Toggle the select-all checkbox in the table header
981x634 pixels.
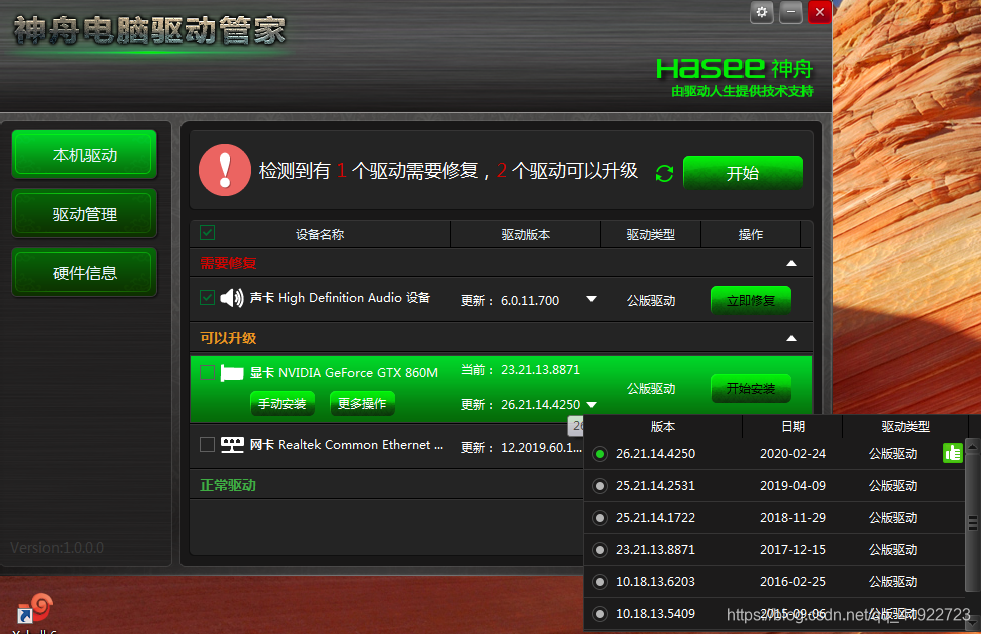click(208, 233)
